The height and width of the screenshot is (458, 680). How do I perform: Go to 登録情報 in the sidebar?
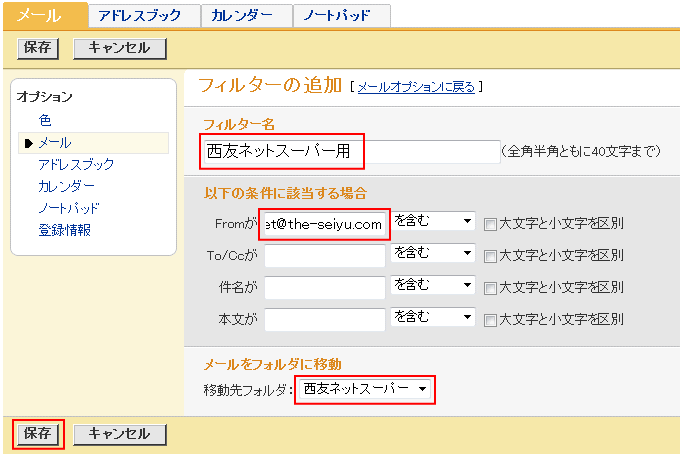coord(64,230)
